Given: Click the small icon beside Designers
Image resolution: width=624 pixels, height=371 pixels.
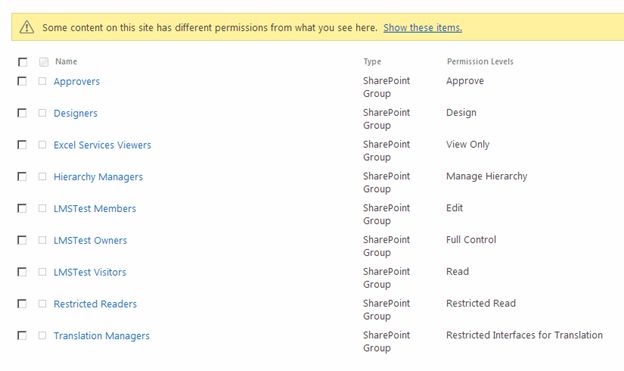Looking at the screenshot, I should (x=42, y=113).
